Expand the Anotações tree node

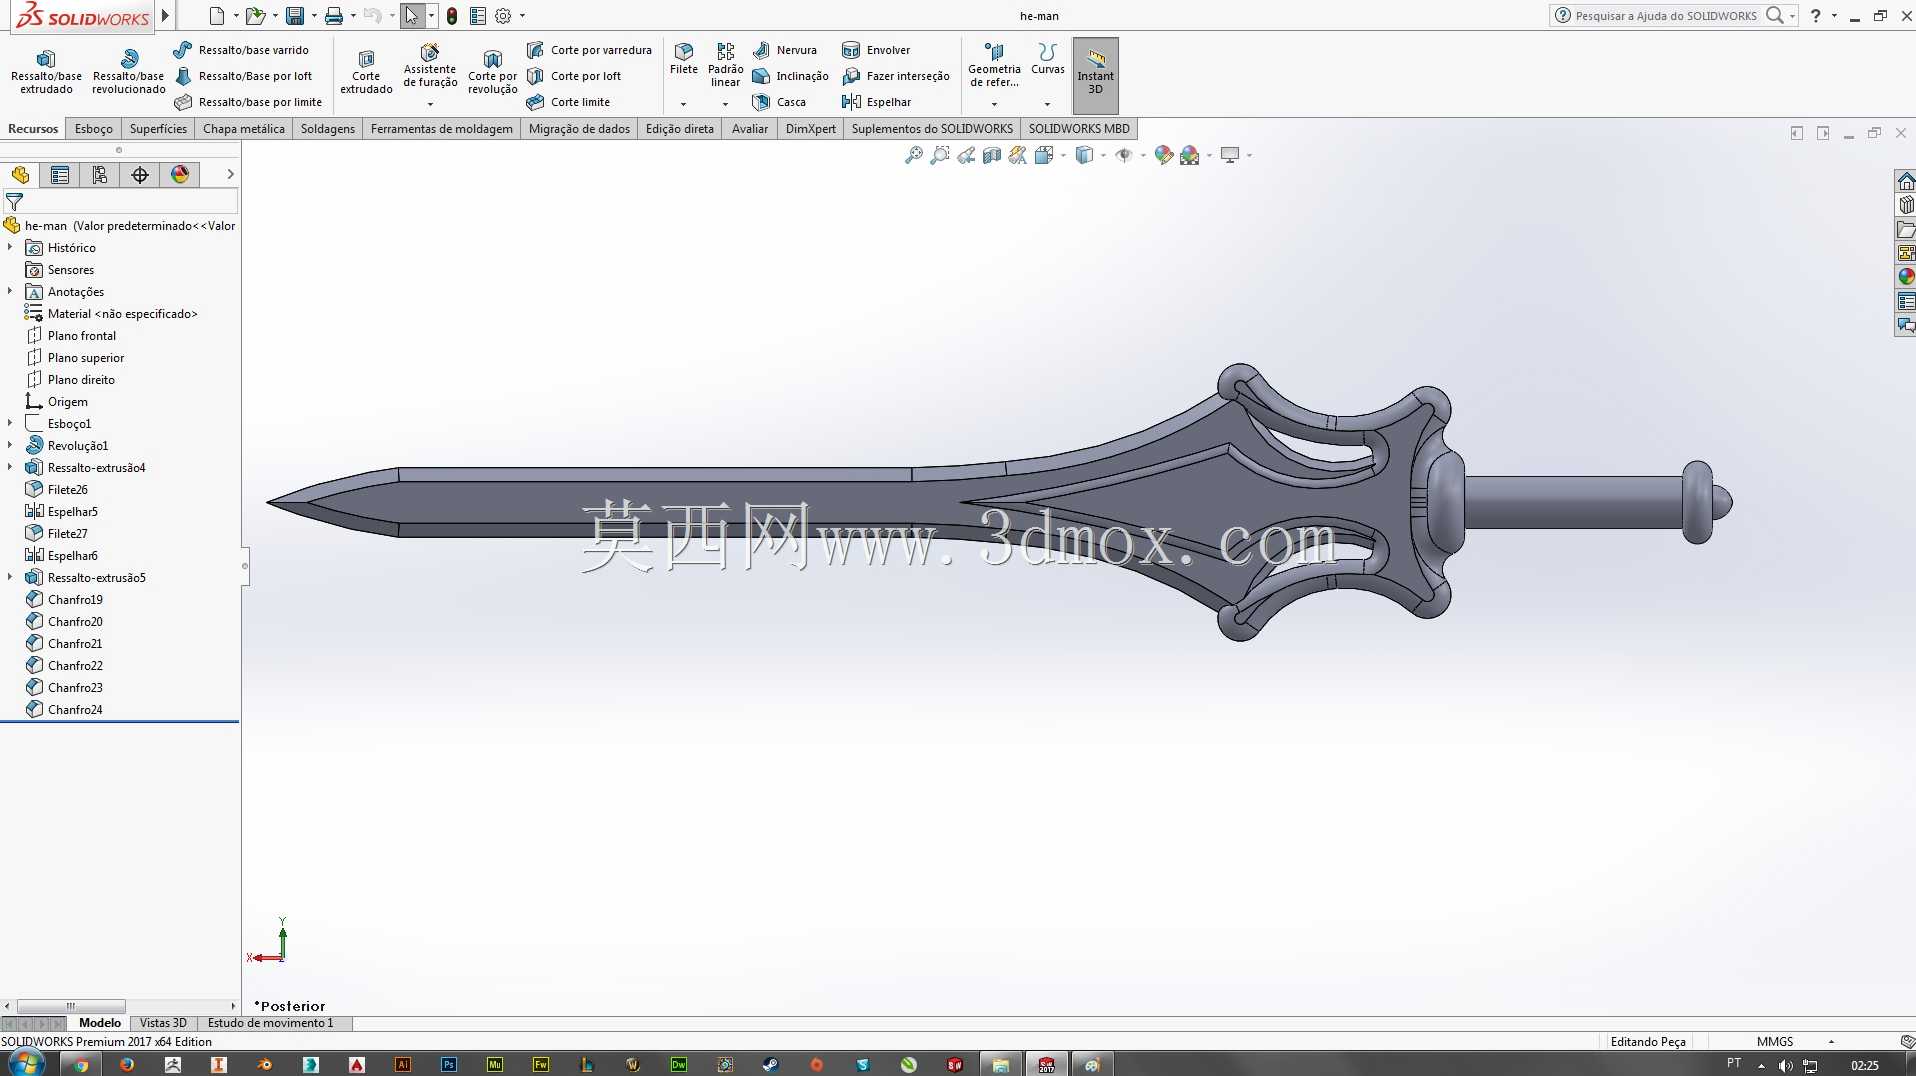tap(10, 291)
